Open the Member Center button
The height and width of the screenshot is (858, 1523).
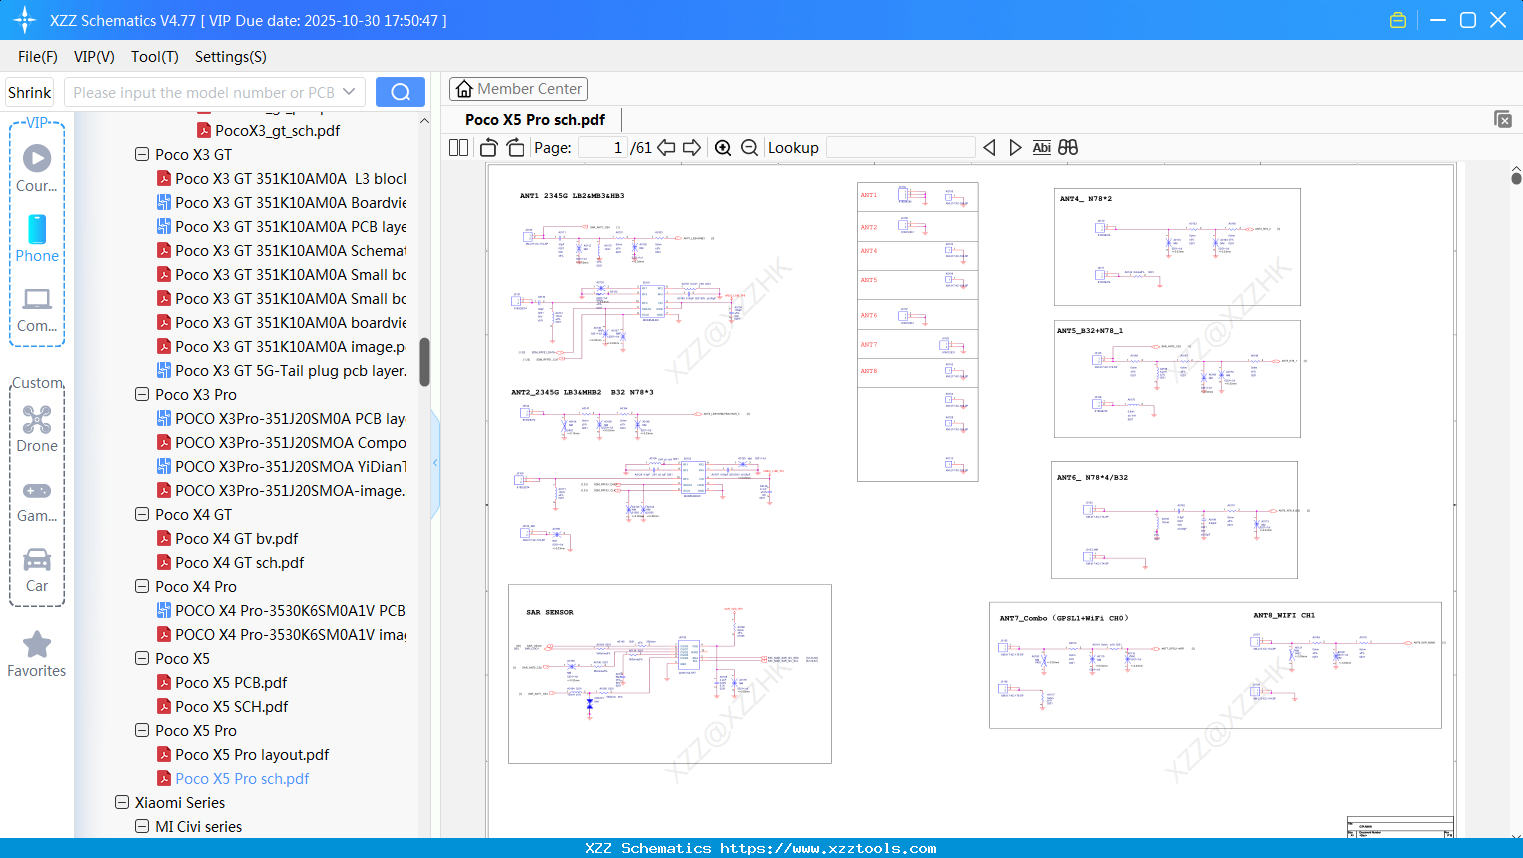point(518,89)
